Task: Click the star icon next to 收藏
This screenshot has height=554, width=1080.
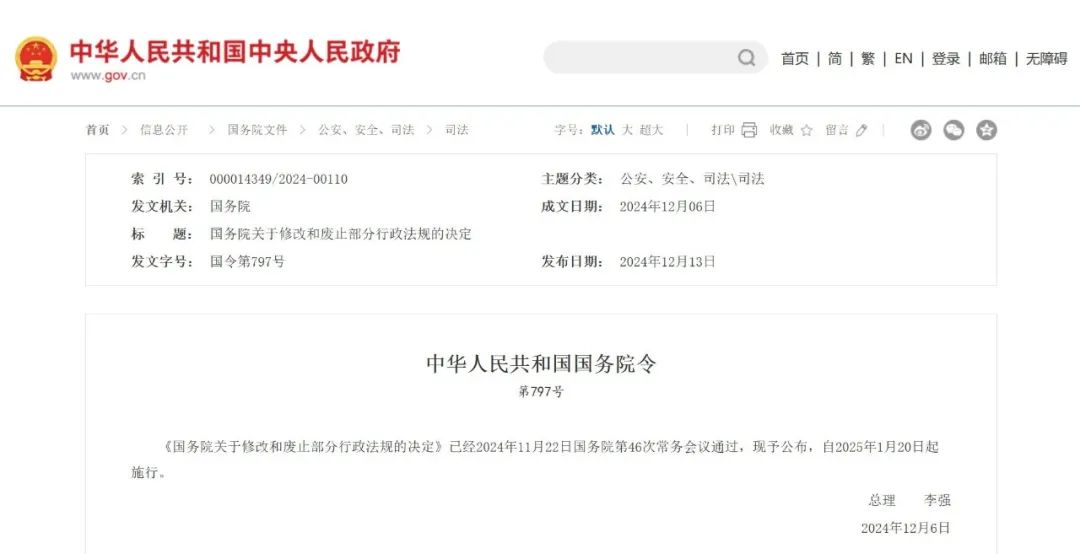Action: click(807, 130)
